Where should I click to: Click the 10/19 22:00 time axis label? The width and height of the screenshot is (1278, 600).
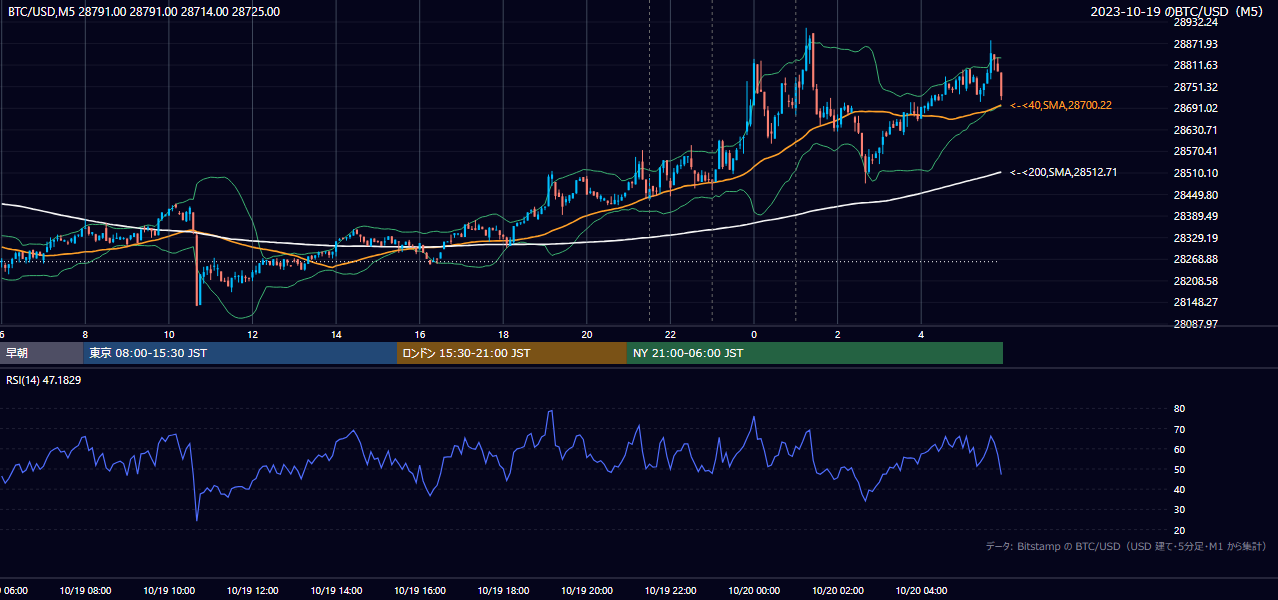671,590
